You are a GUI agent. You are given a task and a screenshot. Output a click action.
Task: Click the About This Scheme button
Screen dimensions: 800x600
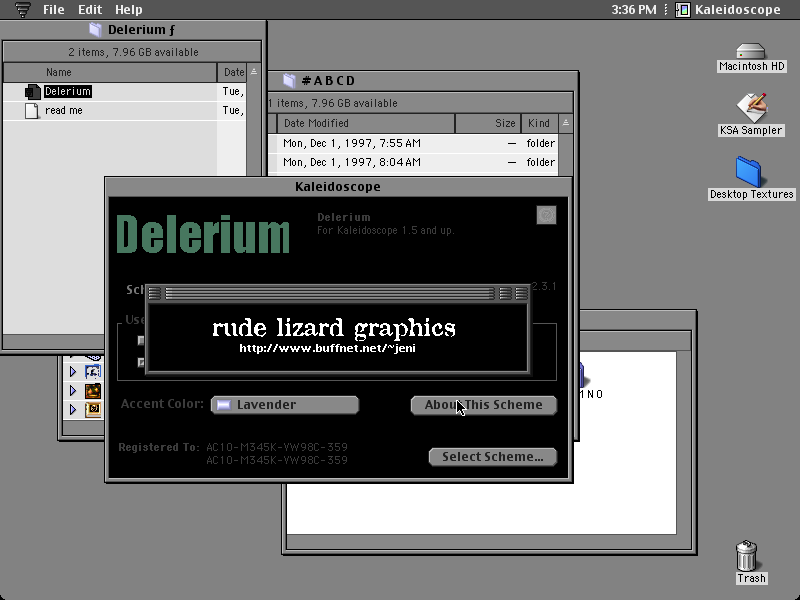pyautogui.click(x=484, y=405)
